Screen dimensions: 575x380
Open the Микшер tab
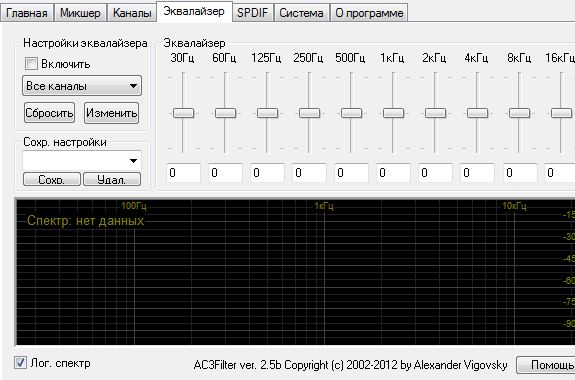point(80,13)
